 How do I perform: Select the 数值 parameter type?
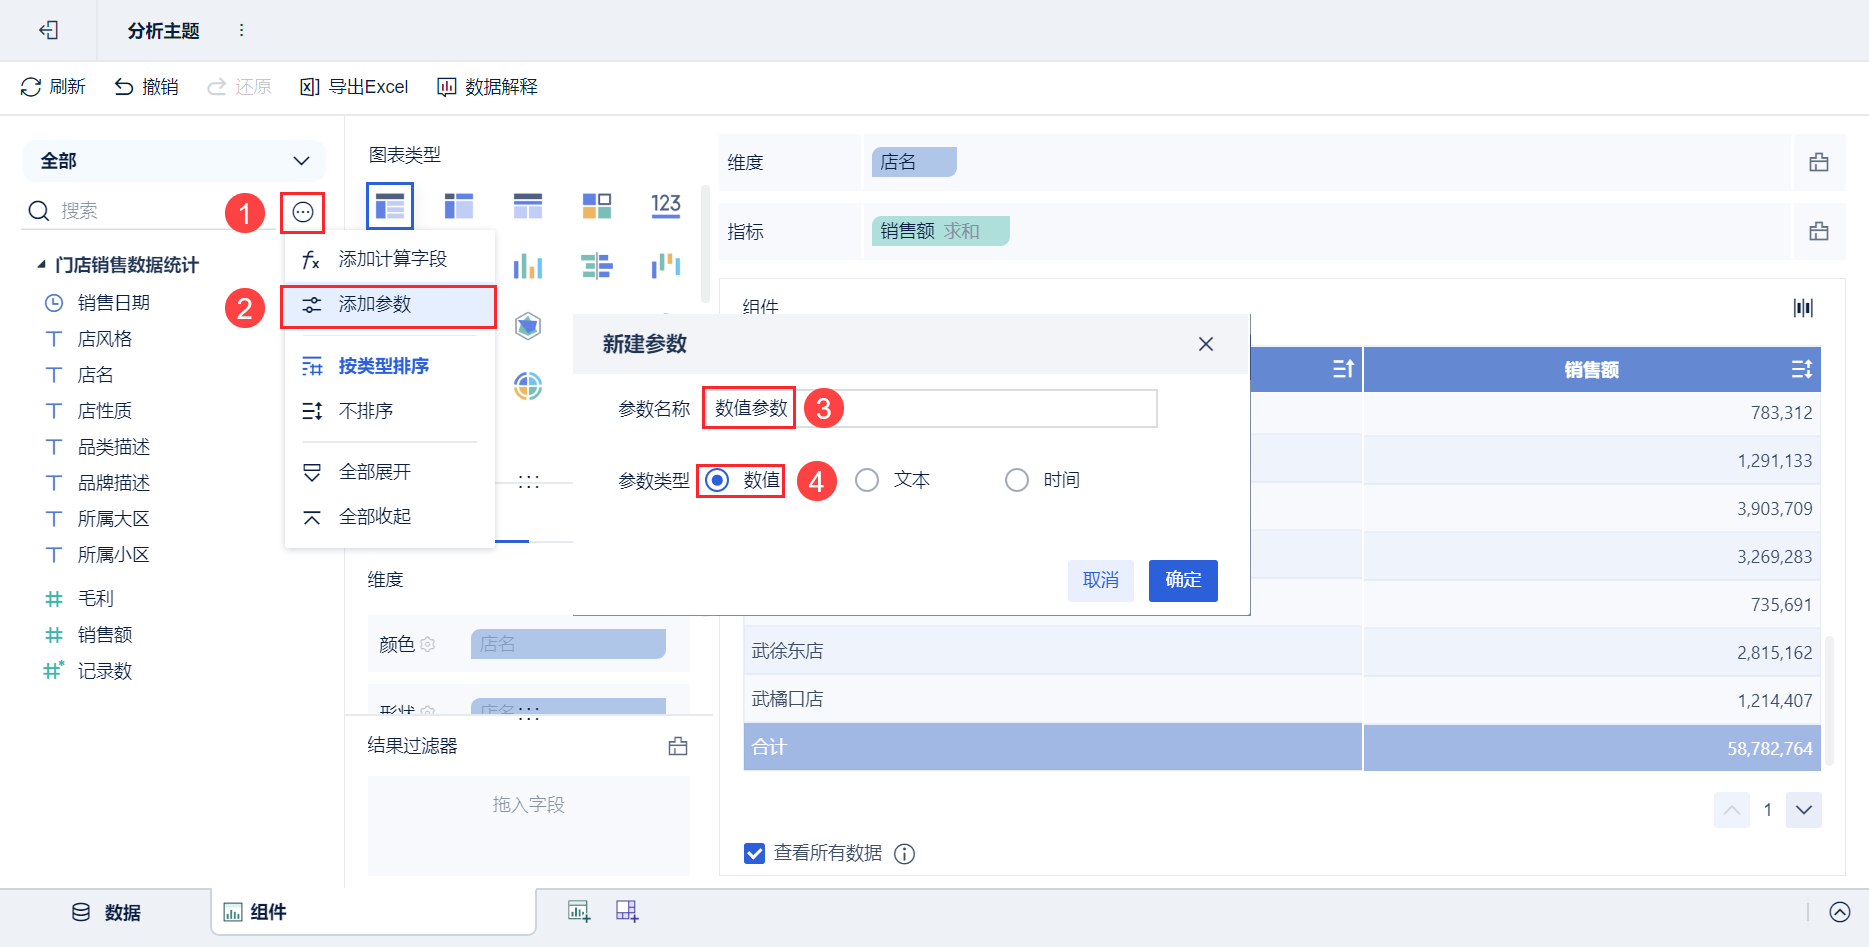point(718,481)
